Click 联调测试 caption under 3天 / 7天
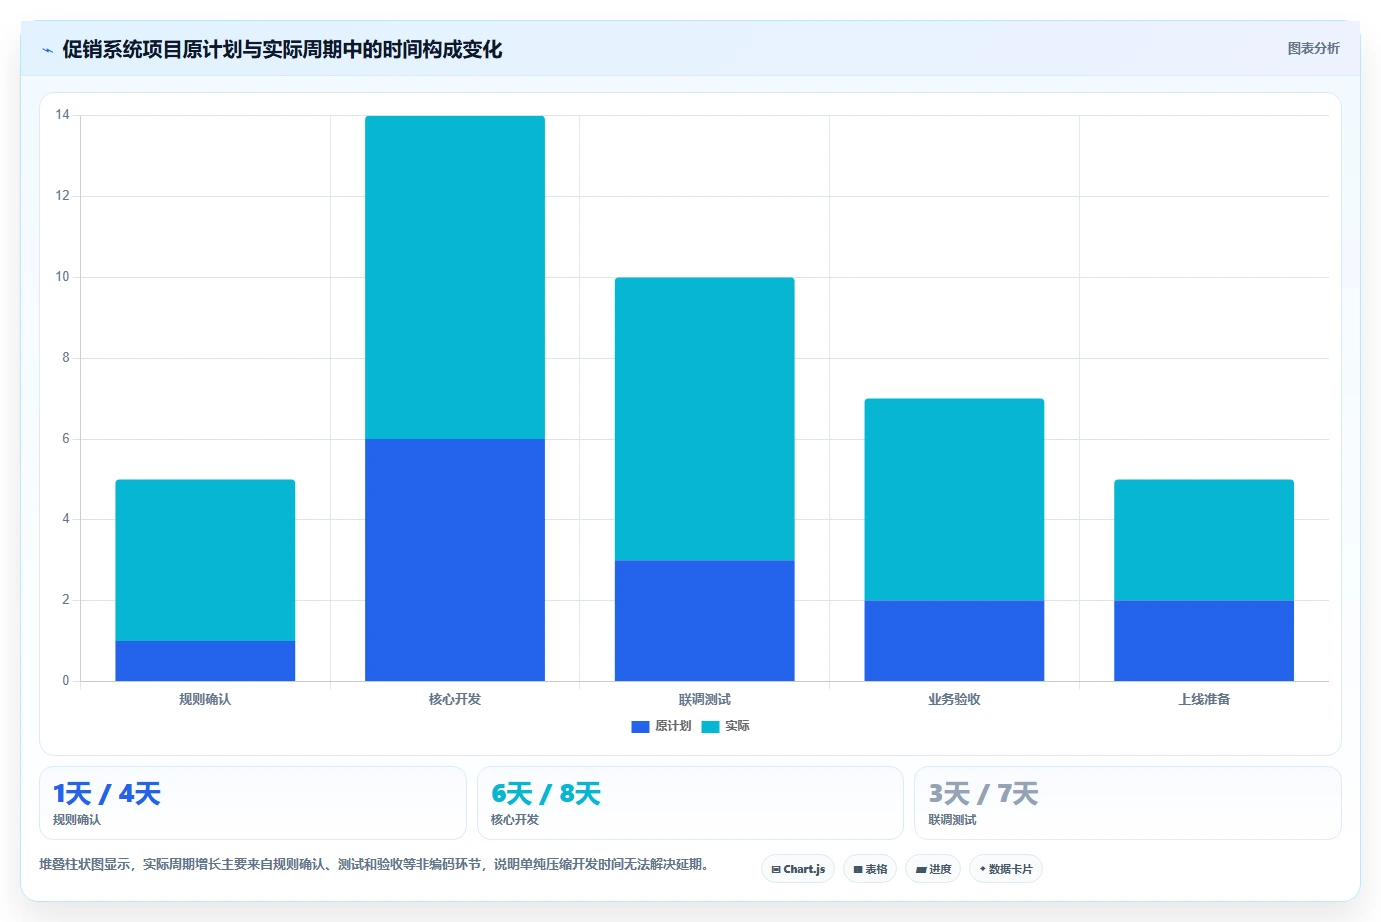The height and width of the screenshot is (922, 1381). (952, 820)
